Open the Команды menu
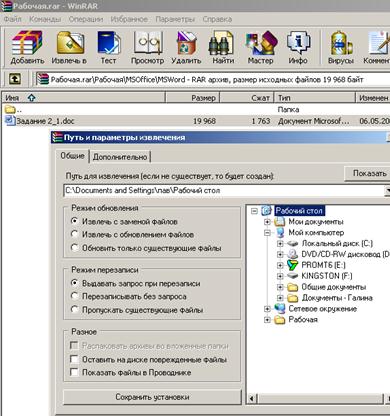The image size is (390, 416). 45,19
